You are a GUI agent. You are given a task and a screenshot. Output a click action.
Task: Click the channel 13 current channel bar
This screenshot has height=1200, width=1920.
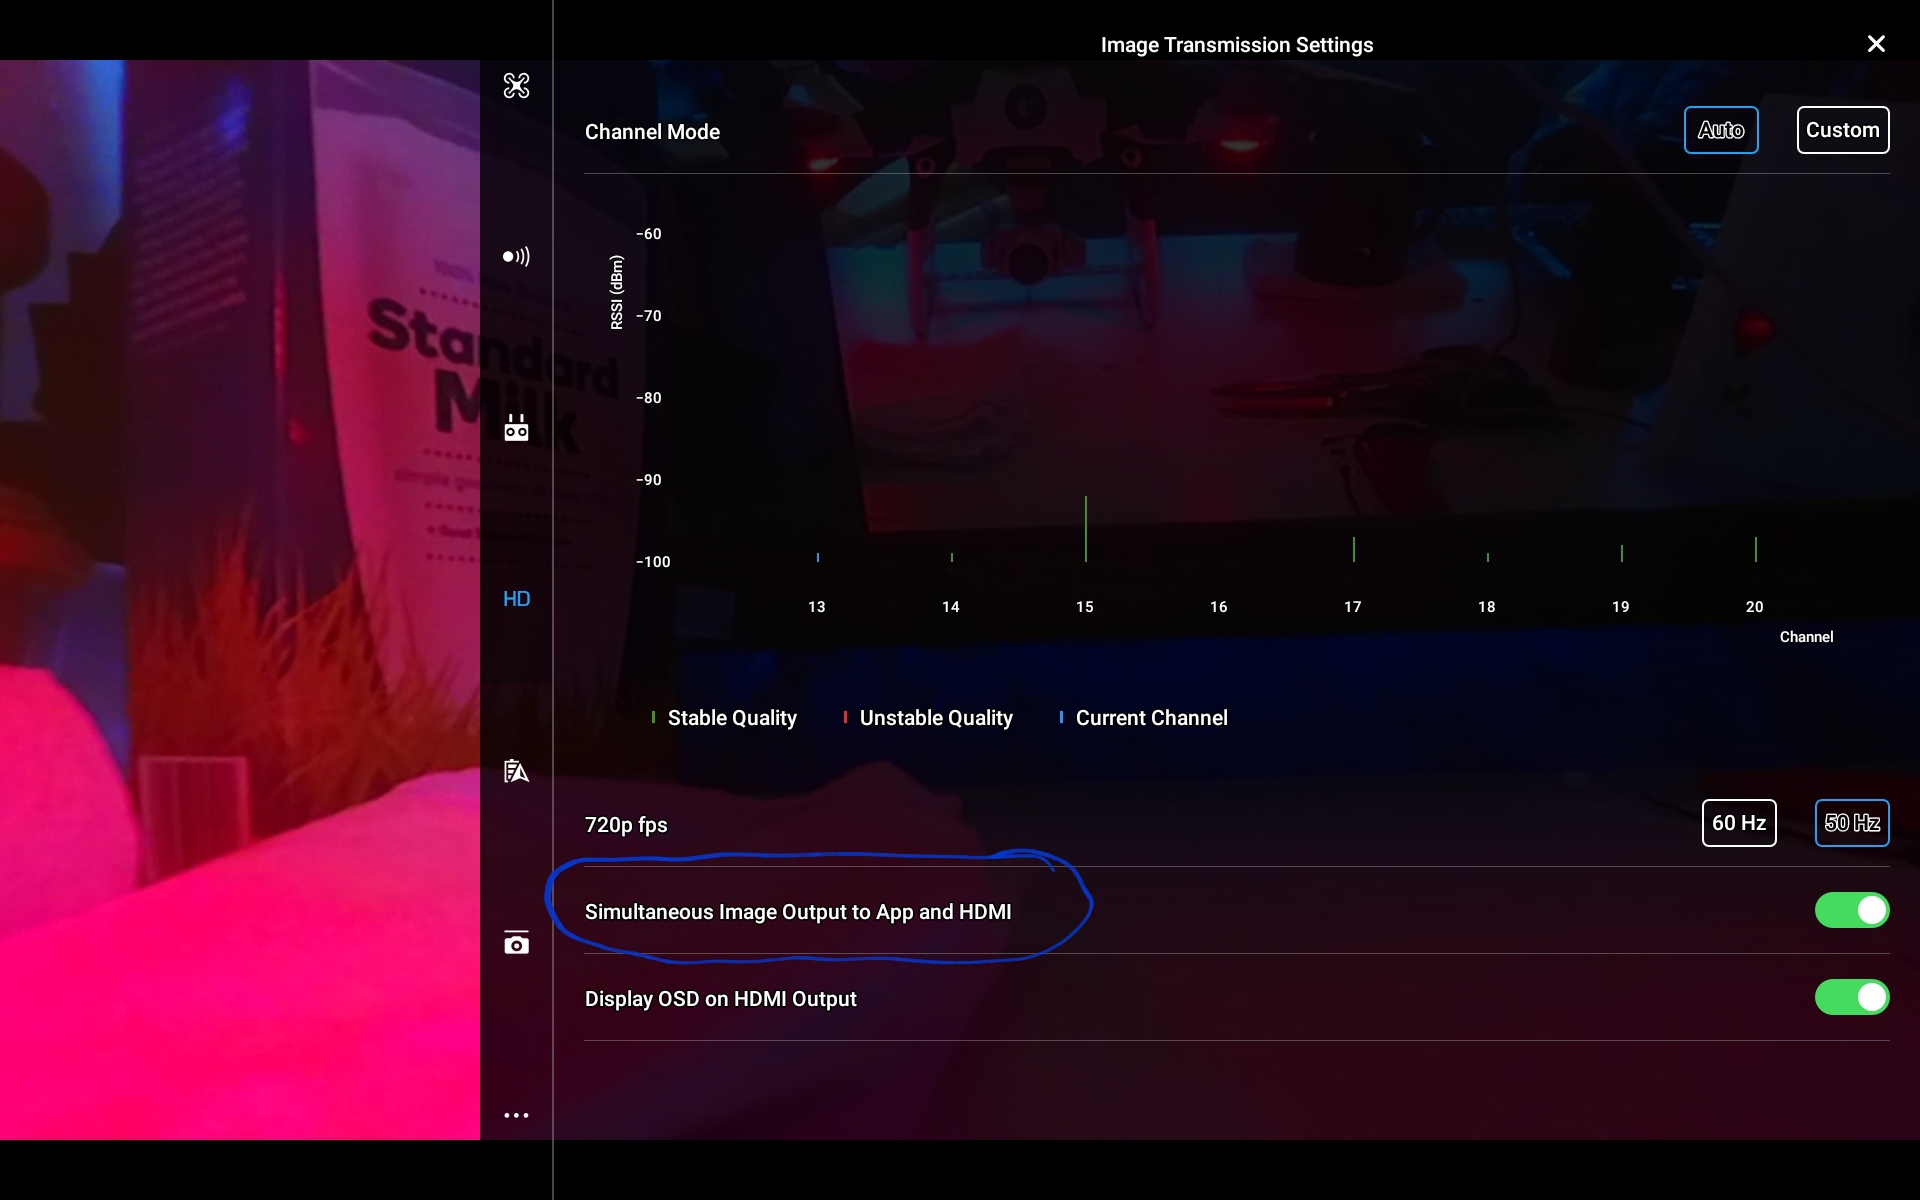tap(818, 557)
